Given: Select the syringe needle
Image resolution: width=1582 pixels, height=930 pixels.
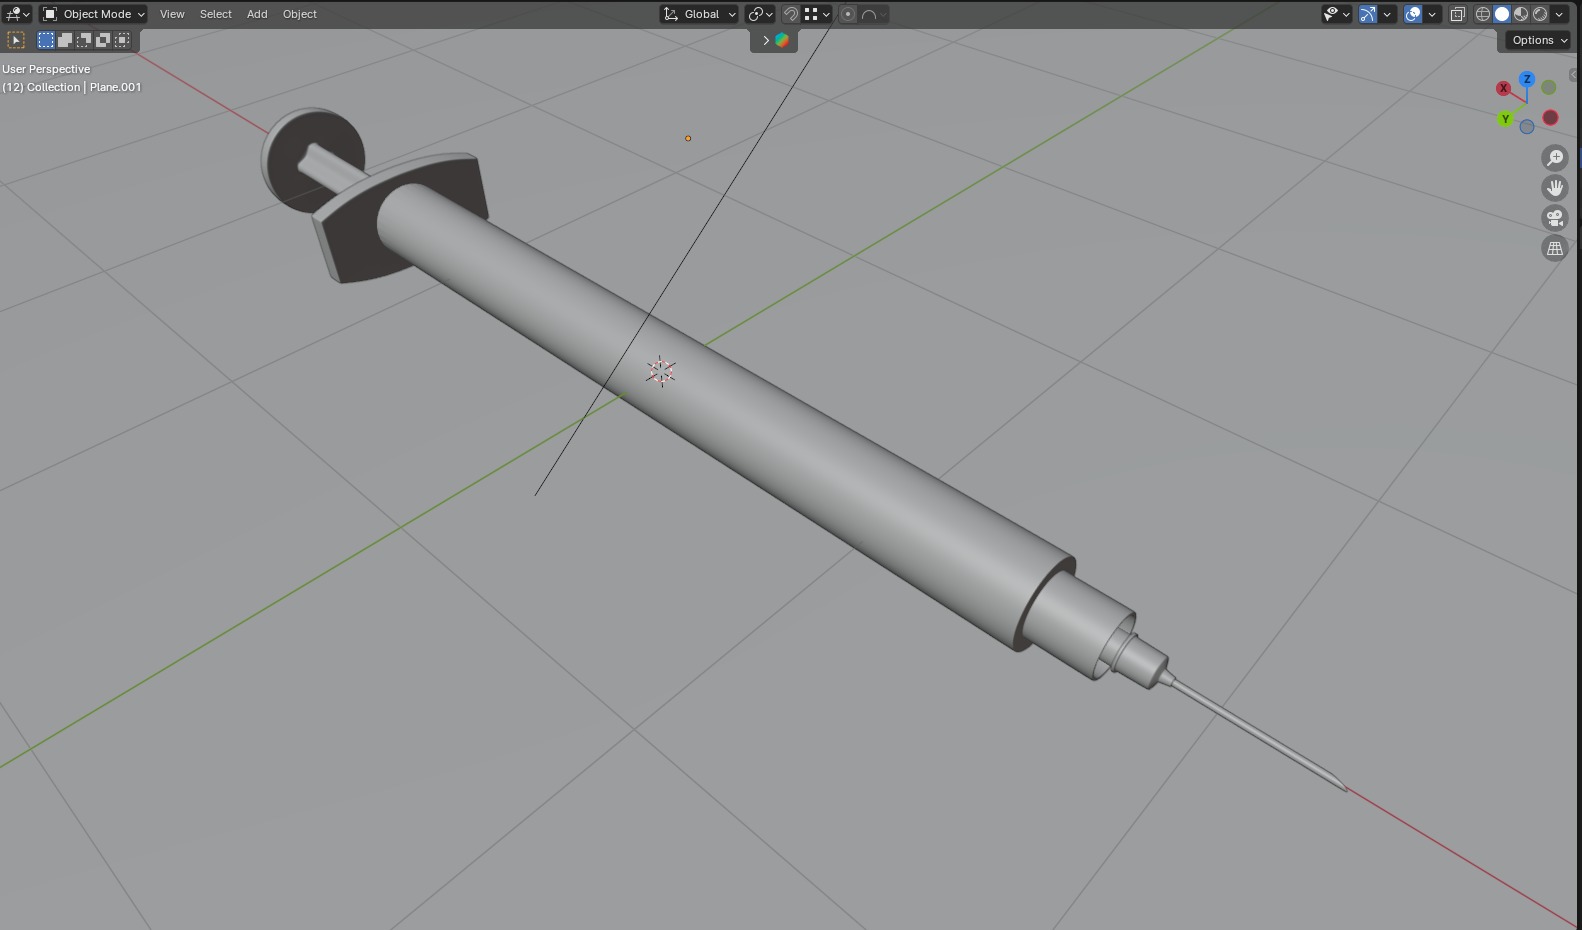Looking at the screenshot, I should 1260,735.
